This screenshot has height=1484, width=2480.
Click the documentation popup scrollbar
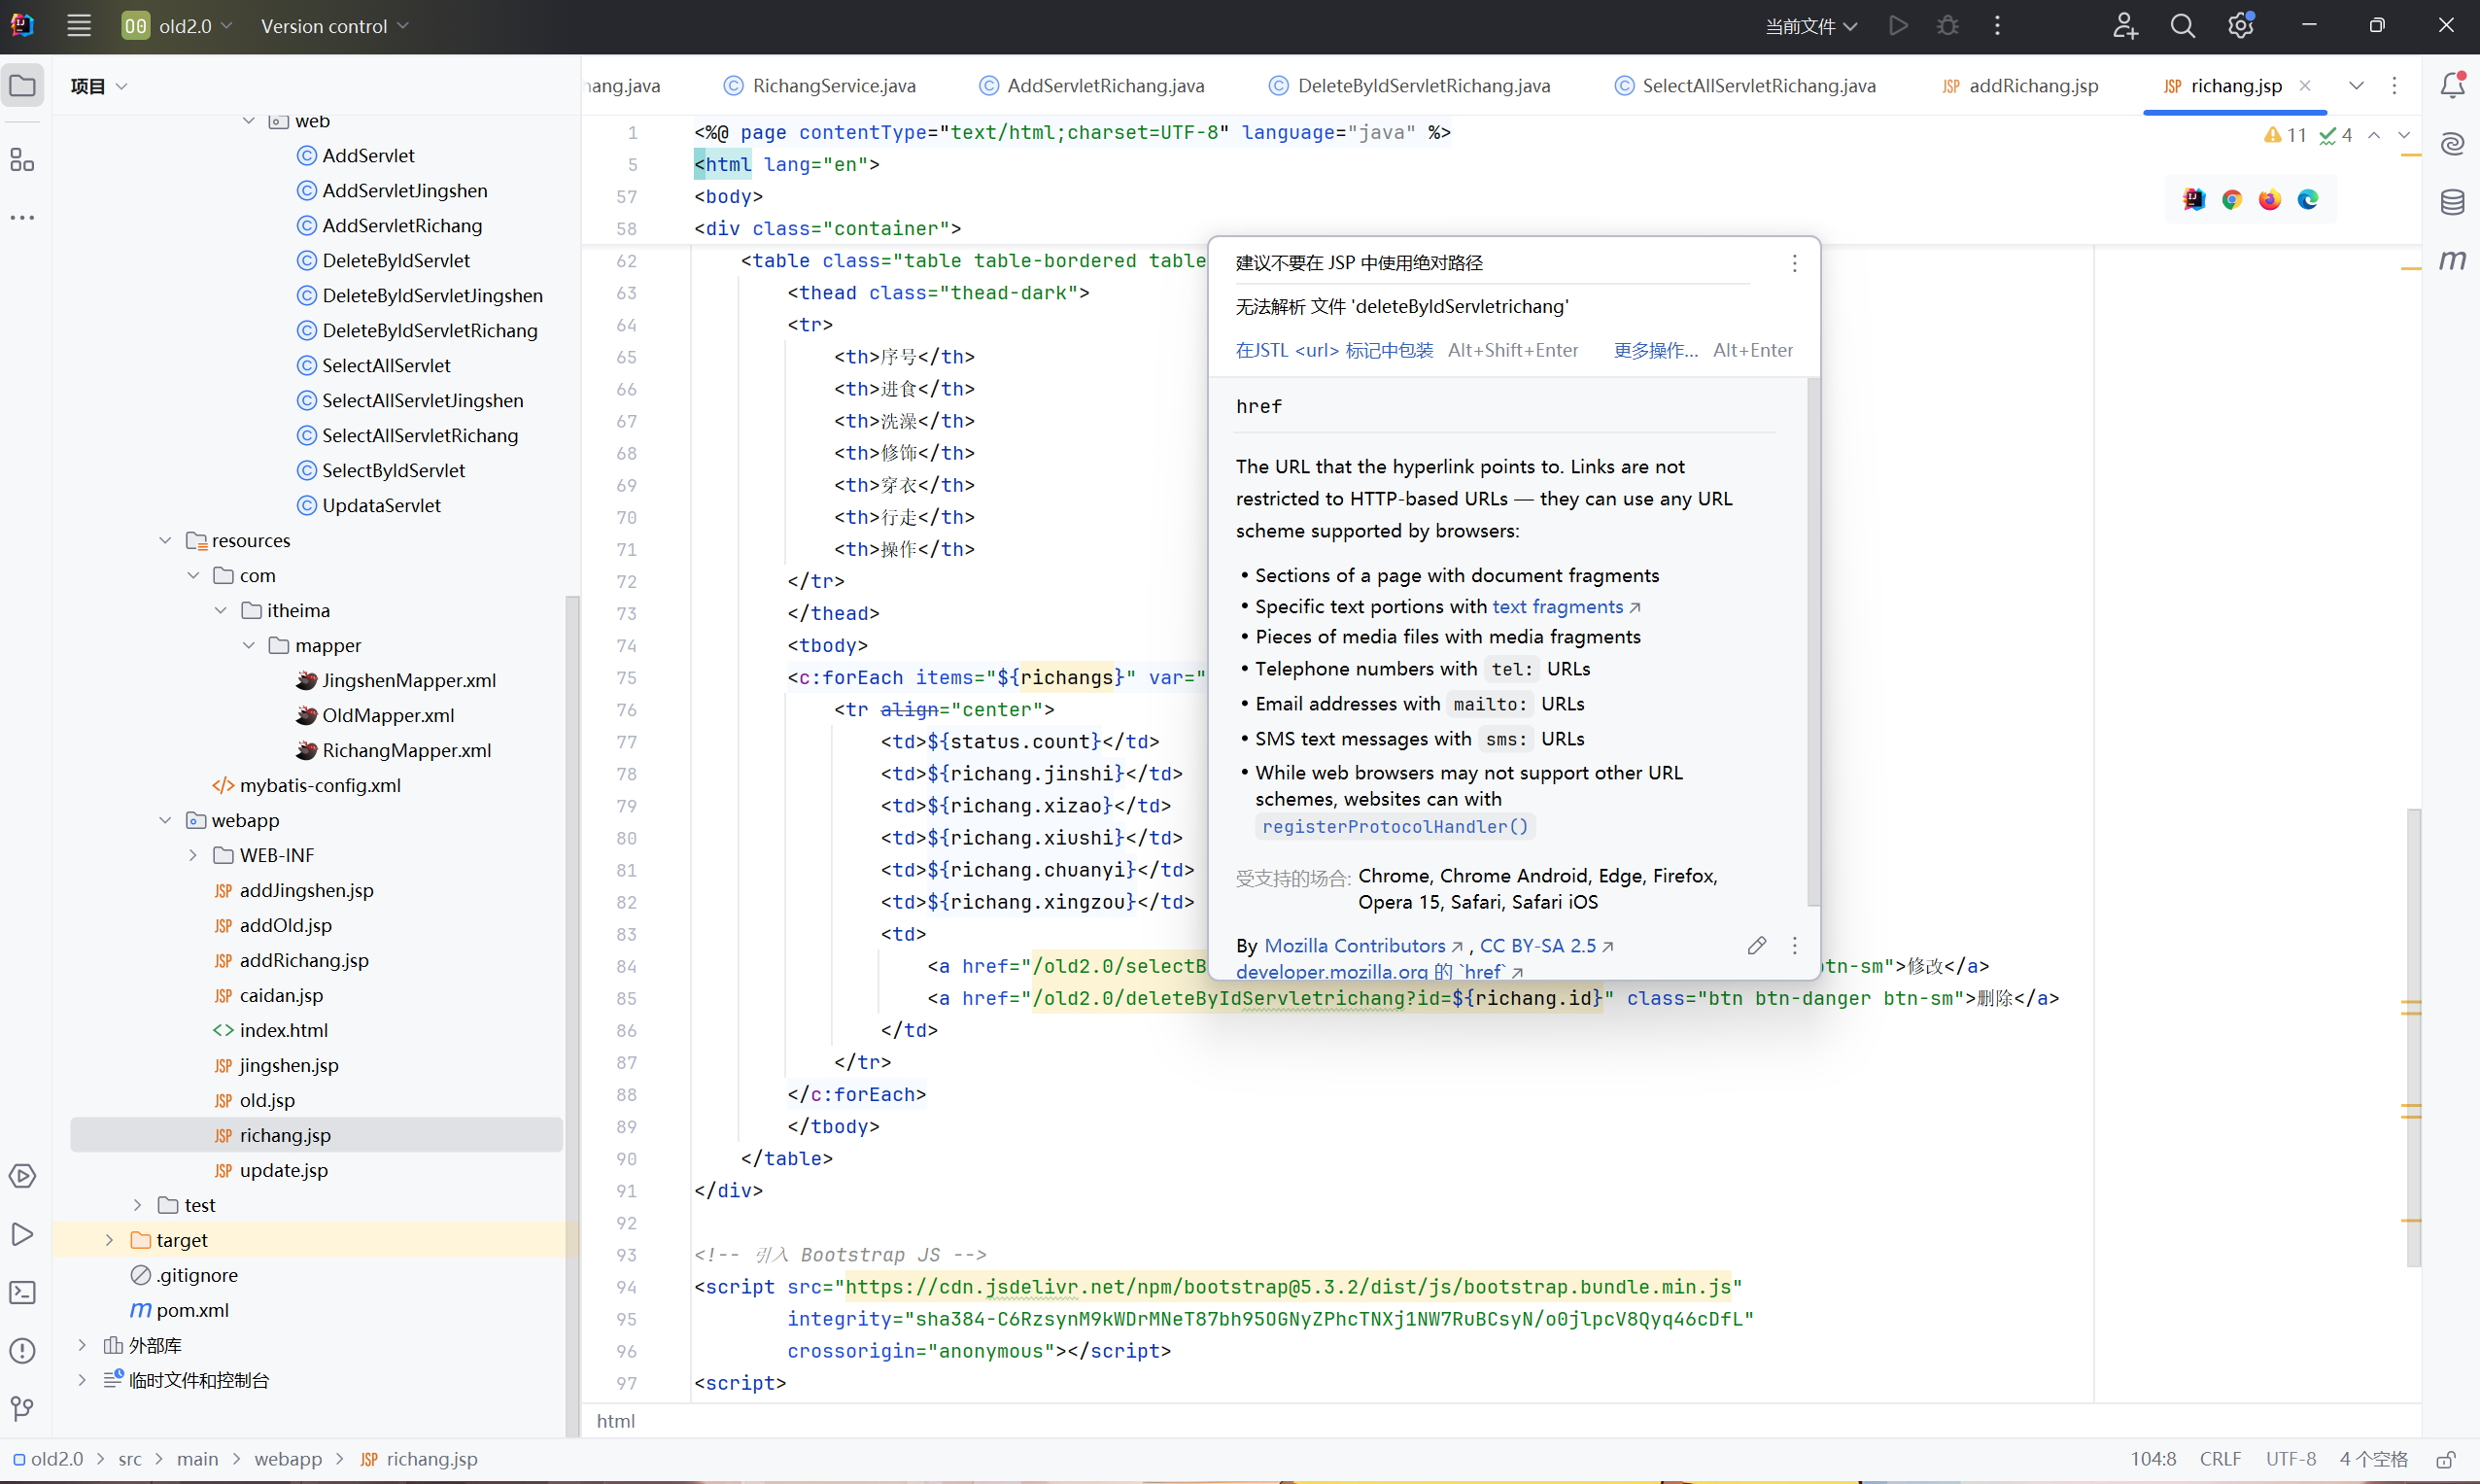1812,640
